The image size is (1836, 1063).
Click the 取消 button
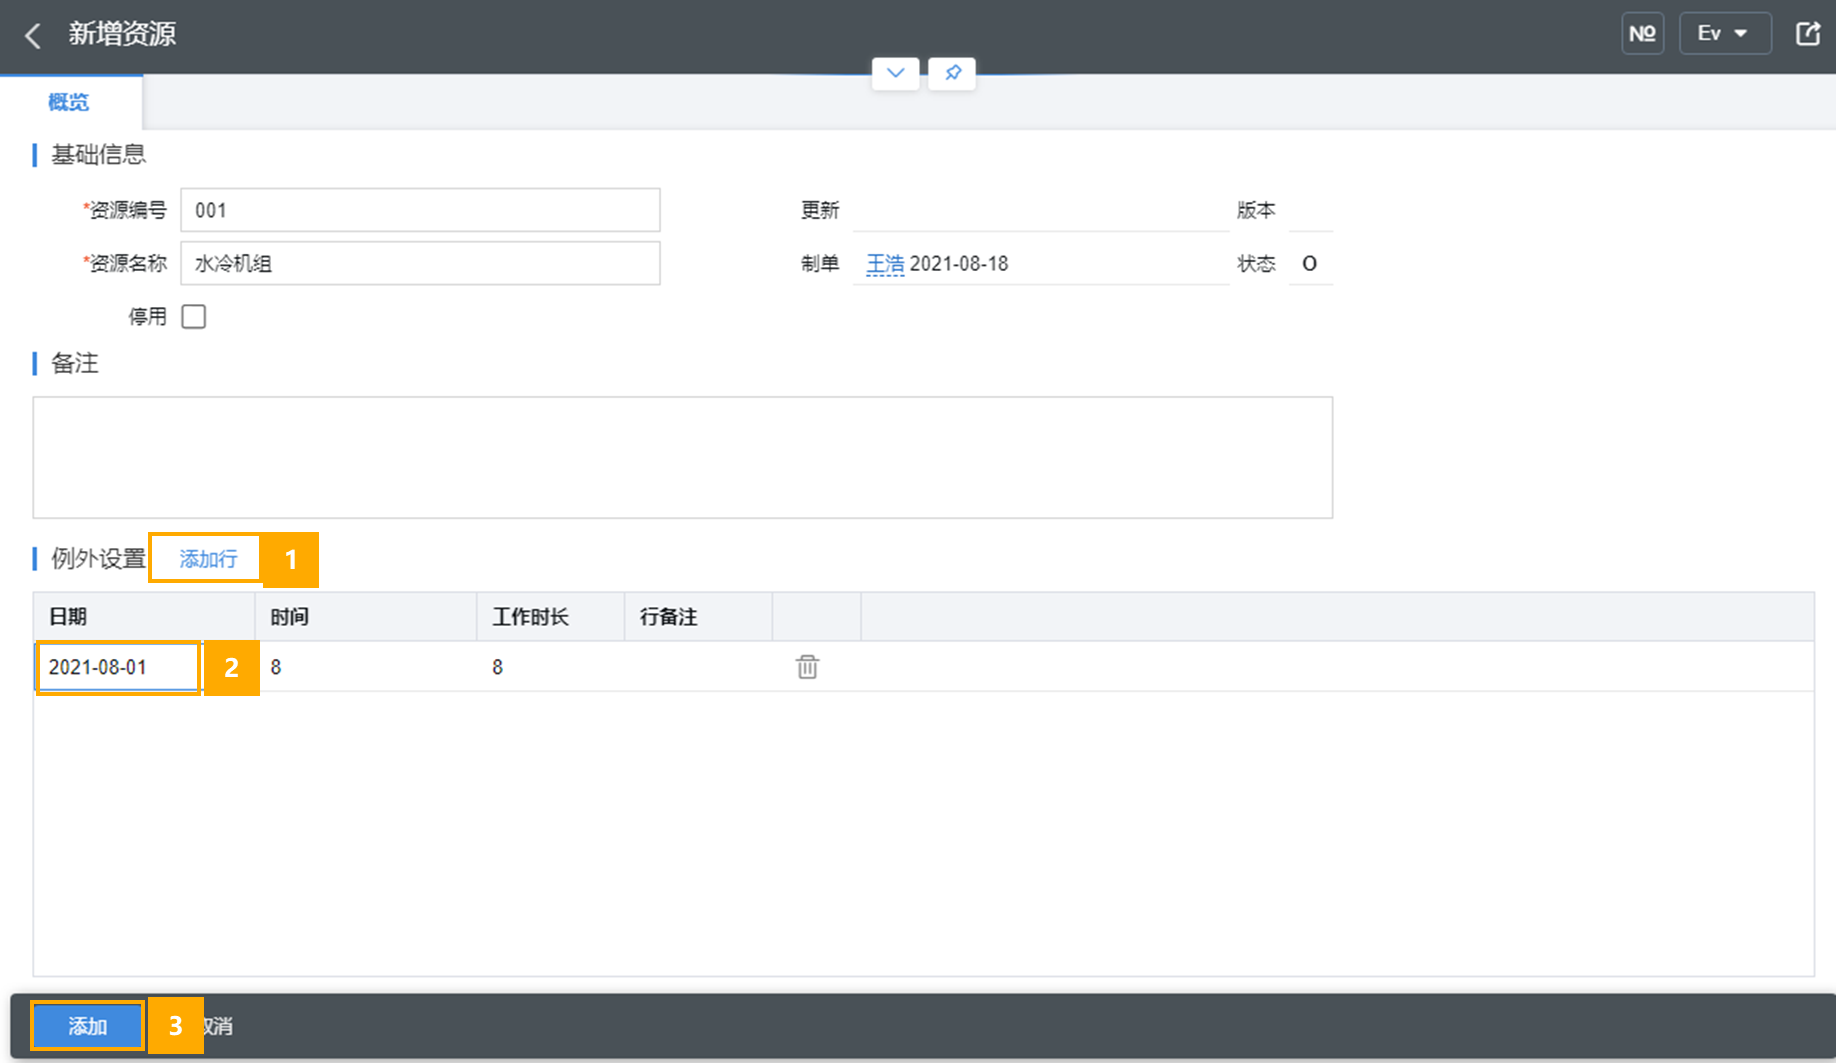216,1026
